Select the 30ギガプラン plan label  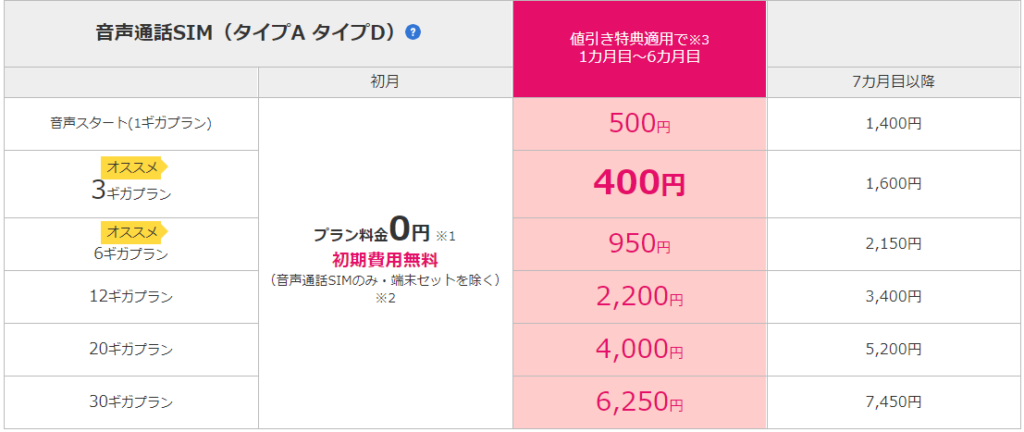coord(131,403)
